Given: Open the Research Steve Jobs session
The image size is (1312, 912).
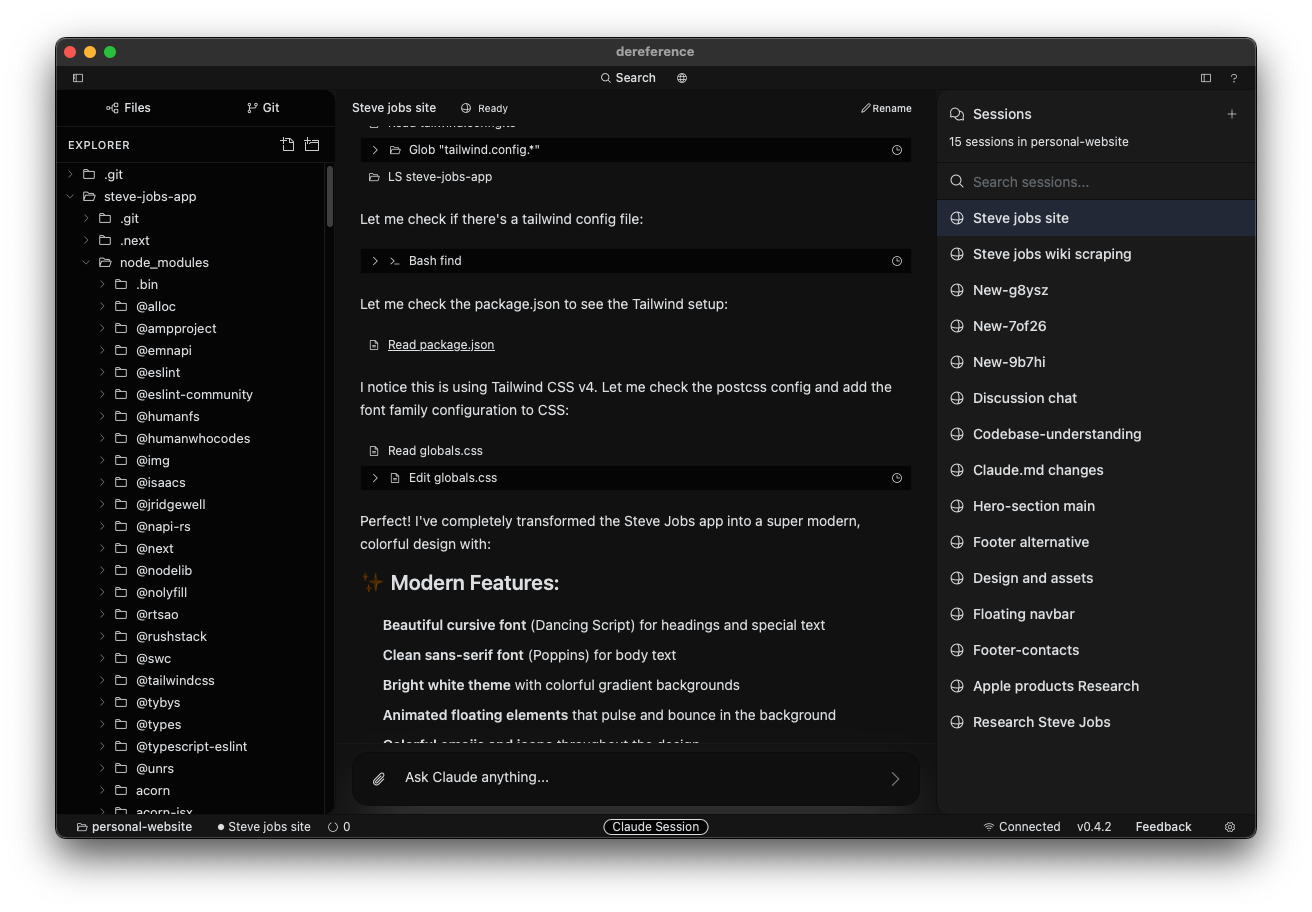Looking at the screenshot, I should (x=1096, y=722).
